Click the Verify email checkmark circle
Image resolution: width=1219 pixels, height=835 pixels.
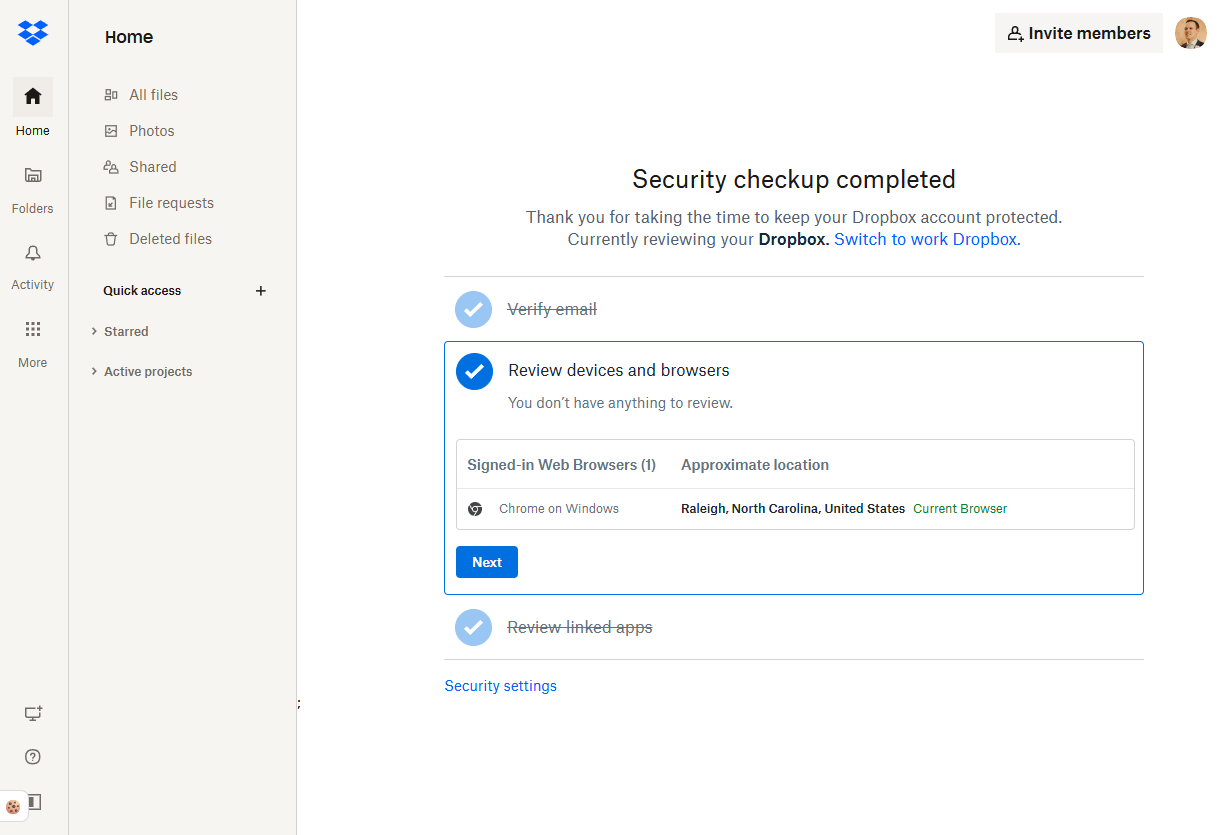click(473, 310)
